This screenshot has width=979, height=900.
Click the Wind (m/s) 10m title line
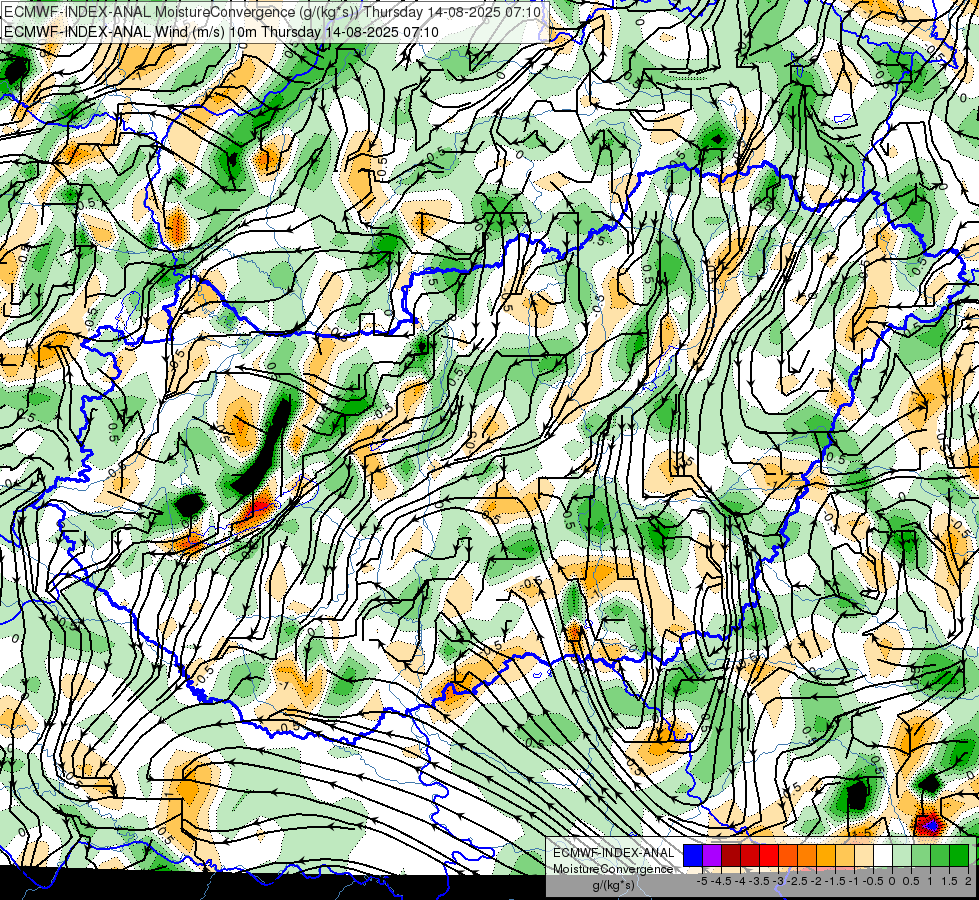click(x=221, y=32)
